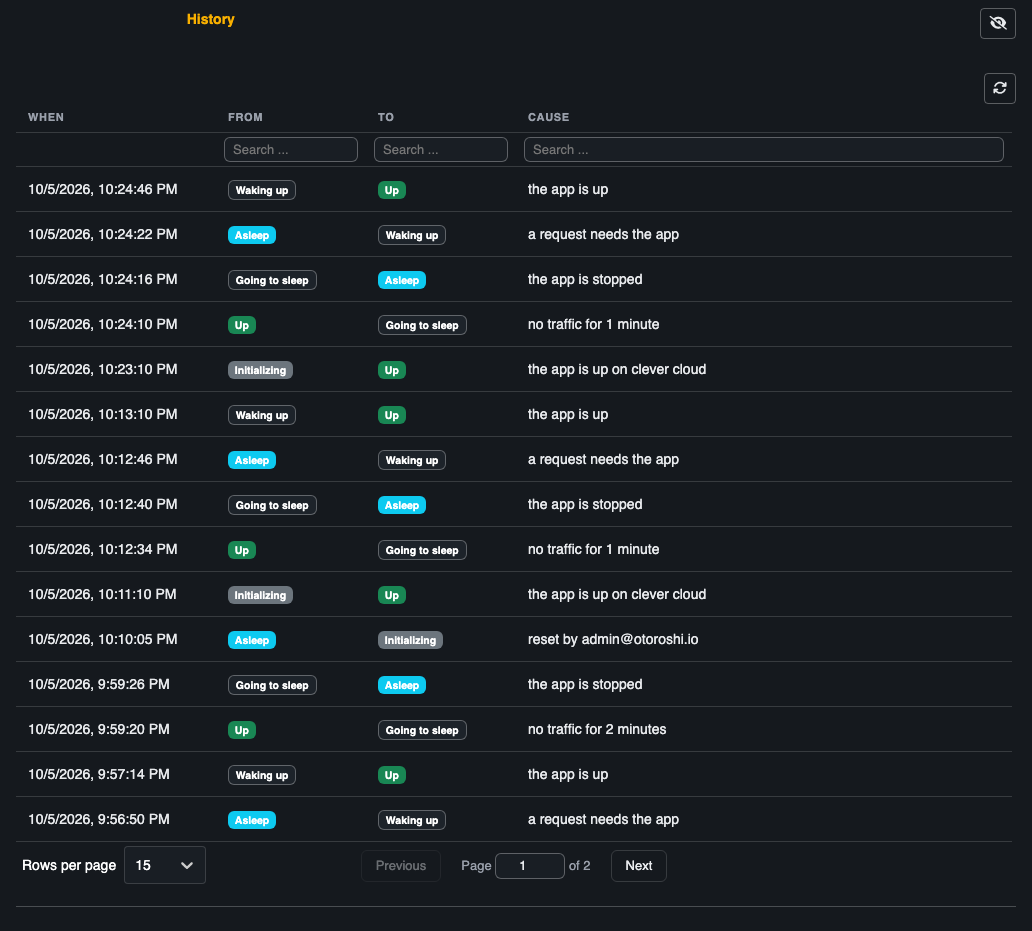Select the 10:24:22 PM timestamp cell
The width and height of the screenshot is (1032, 931).
point(103,234)
